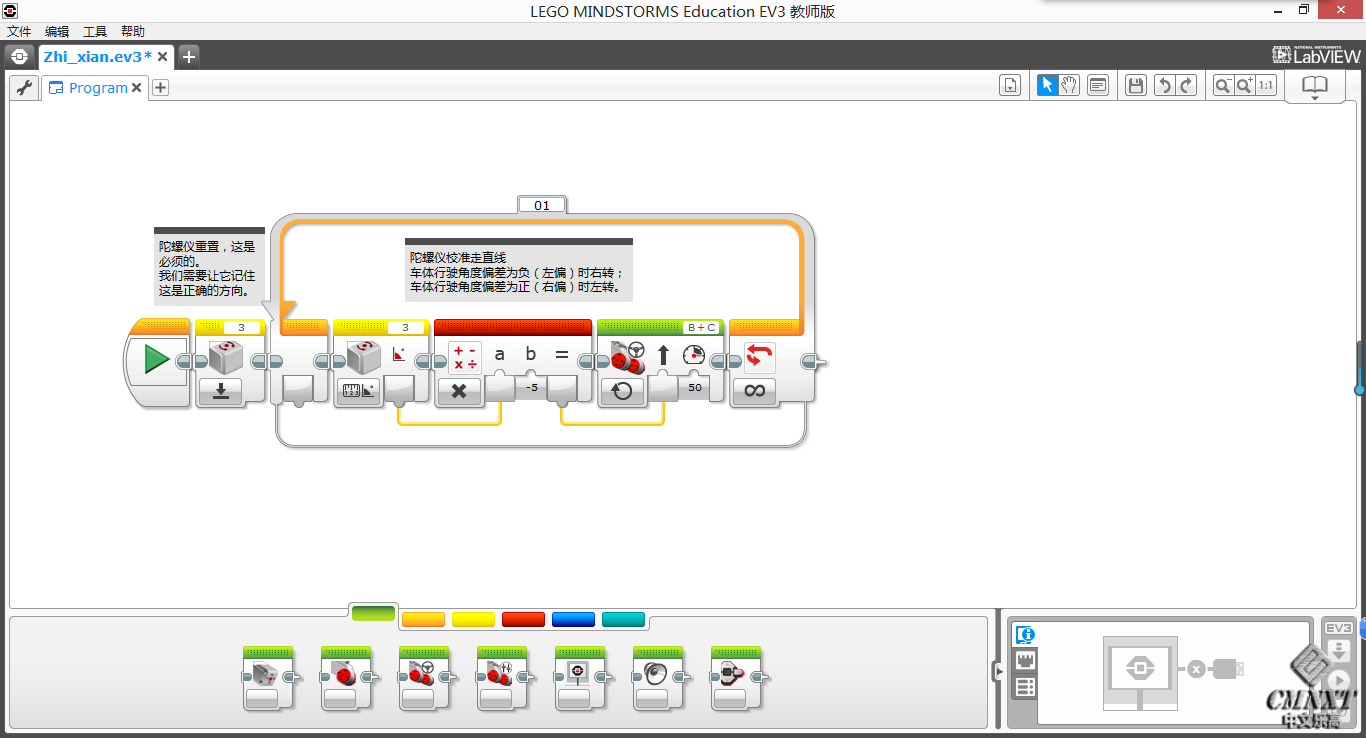Image resolution: width=1366 pixels, height=738 pixels.
Task: Open the gyro measure-angle mode selector
Action: tap(358, 391)
